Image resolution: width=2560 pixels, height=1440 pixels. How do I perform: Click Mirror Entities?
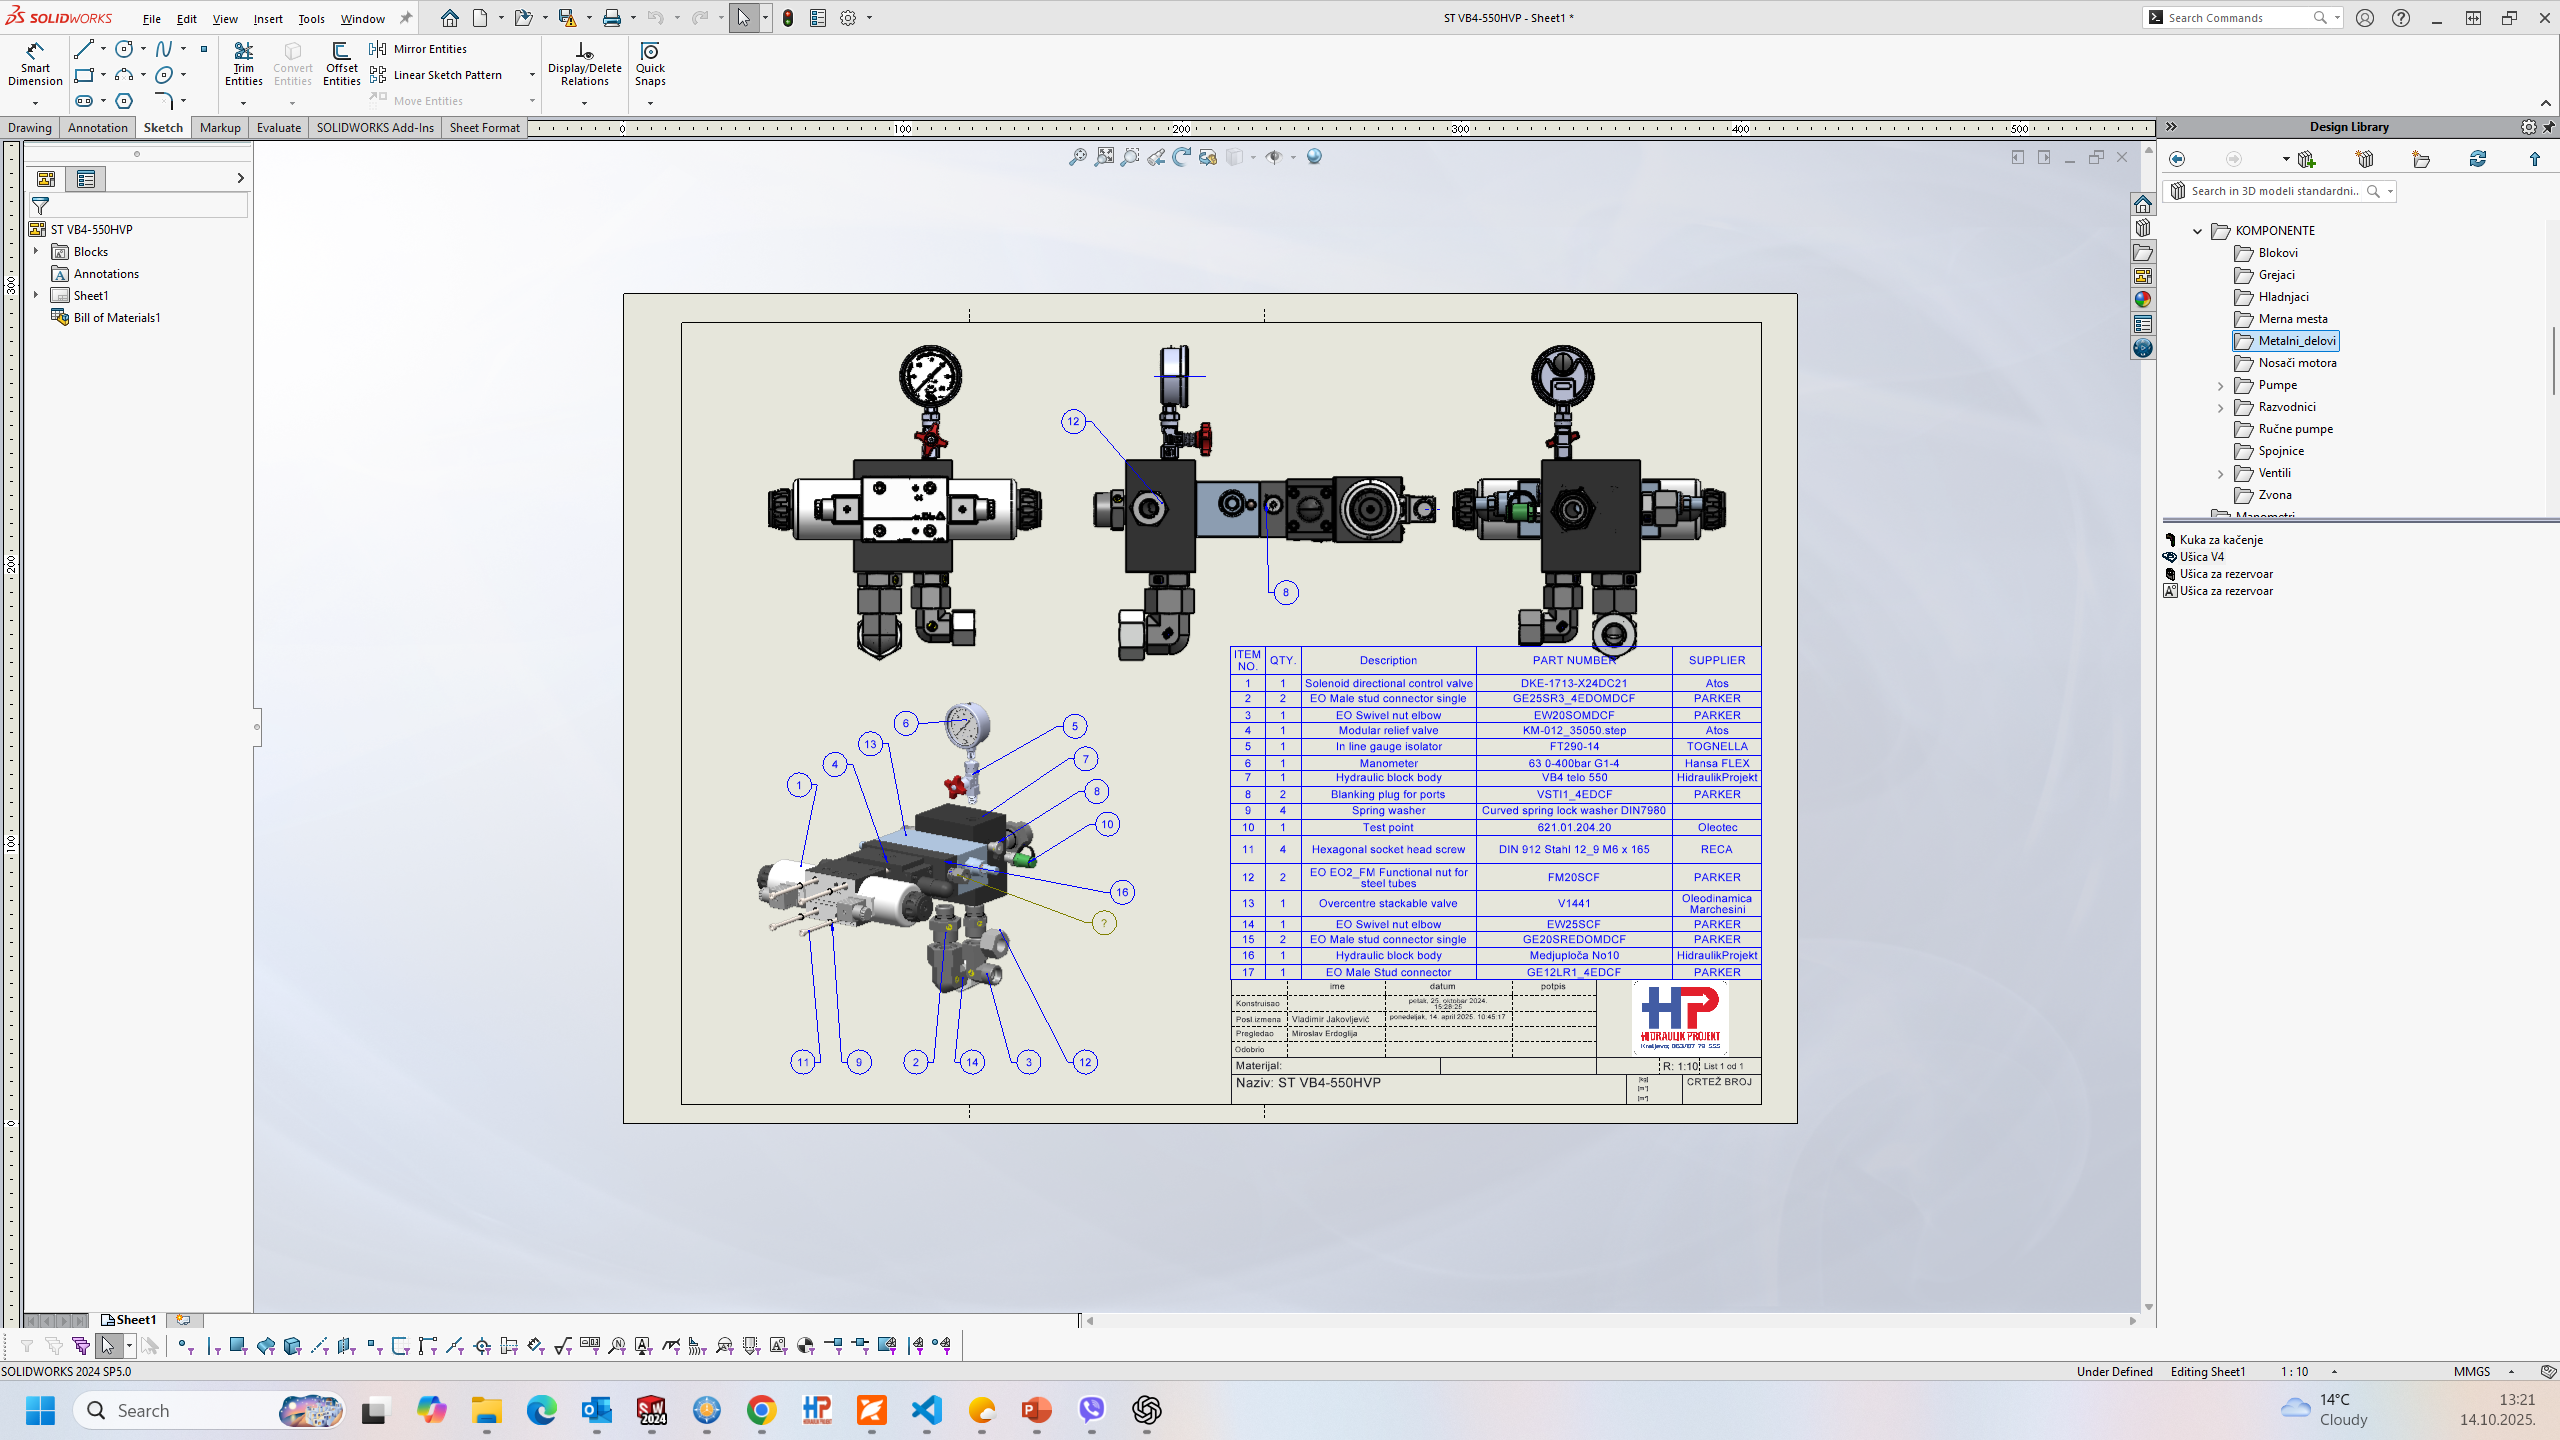(x=429, y=49)
